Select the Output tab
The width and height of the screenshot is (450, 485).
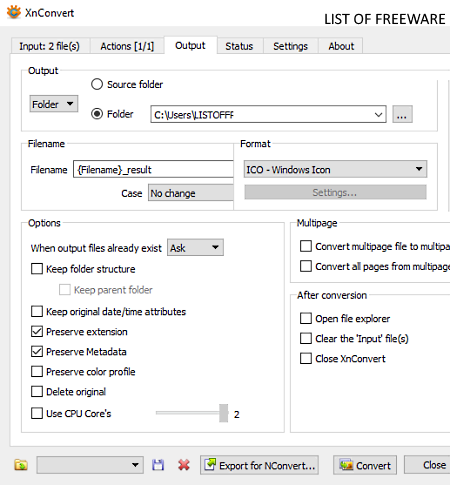pyautogui.click(x=190, y=45)
